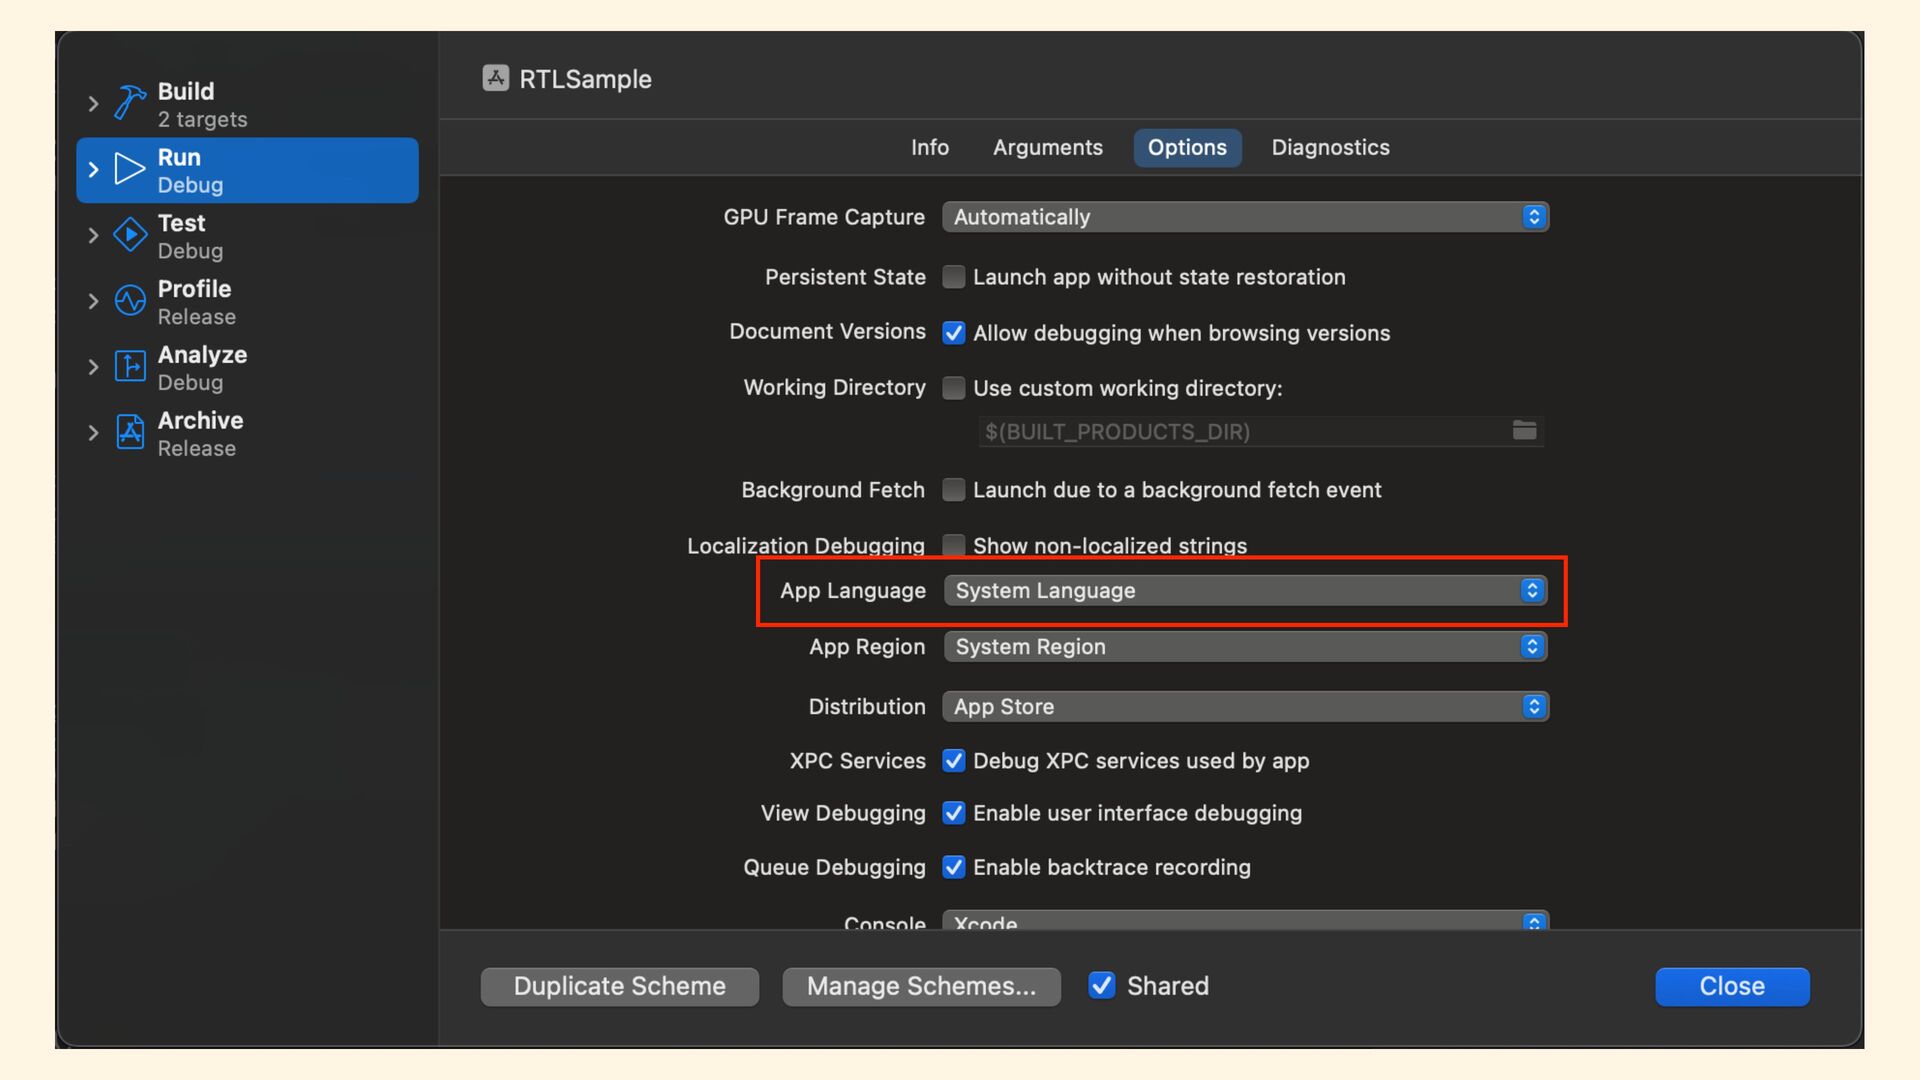Open the Console Xcode dropdown
The height and width of the screenshot is (1080, 1920).
pyautogui.click(x=1245, y=920)
